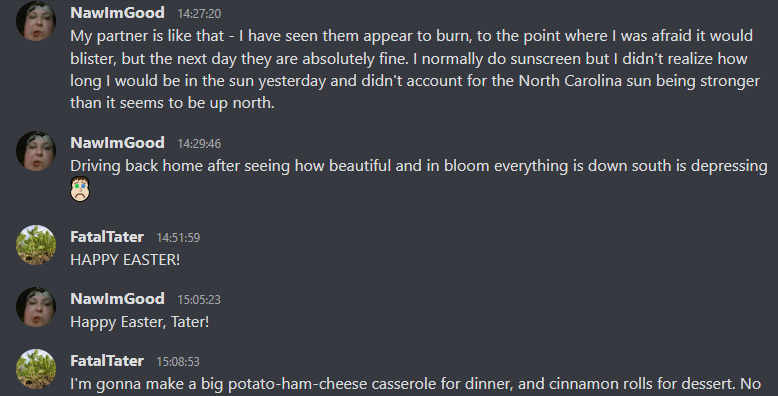
Task: Open FatalTater's avatar on the casserole message
Action: pyautogui.click(x=36, y=369)
